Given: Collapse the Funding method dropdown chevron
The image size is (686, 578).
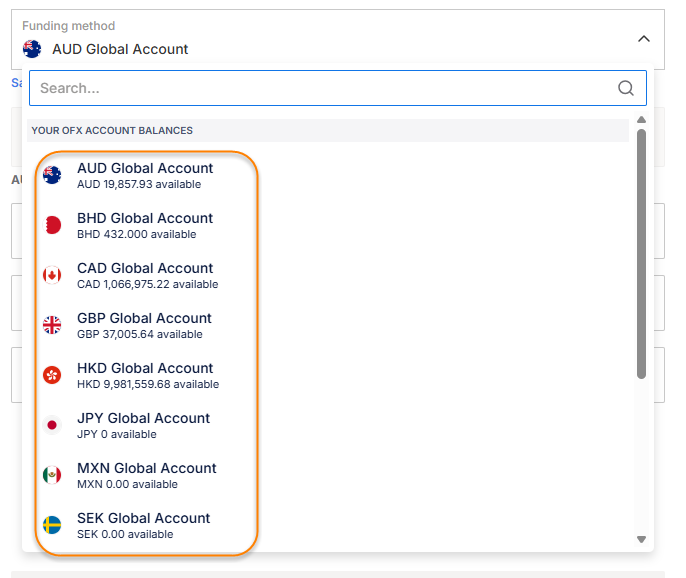Looking at the screenshot, I should (643, 39).
